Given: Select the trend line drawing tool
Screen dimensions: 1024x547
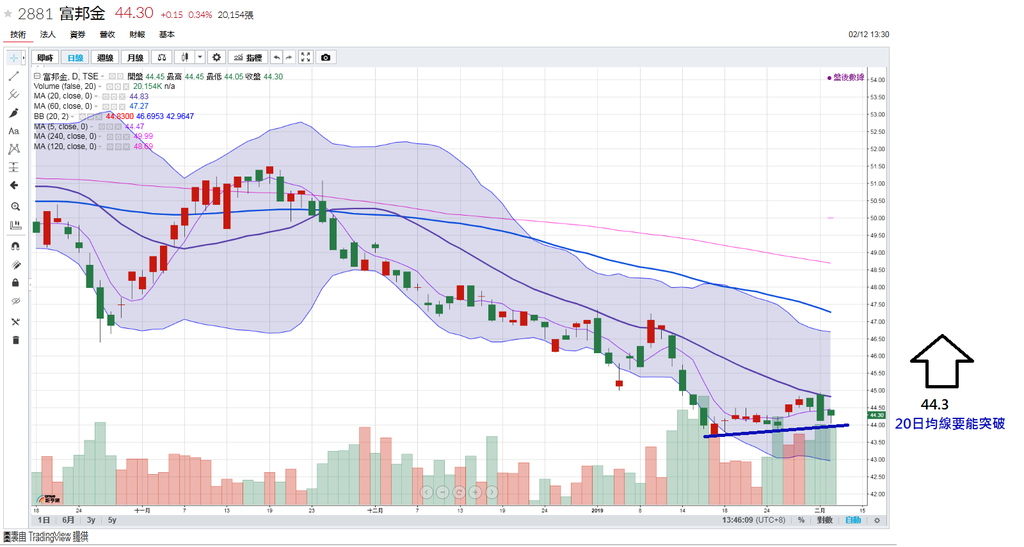Looking at the screenshot, I should click(14, 76).
